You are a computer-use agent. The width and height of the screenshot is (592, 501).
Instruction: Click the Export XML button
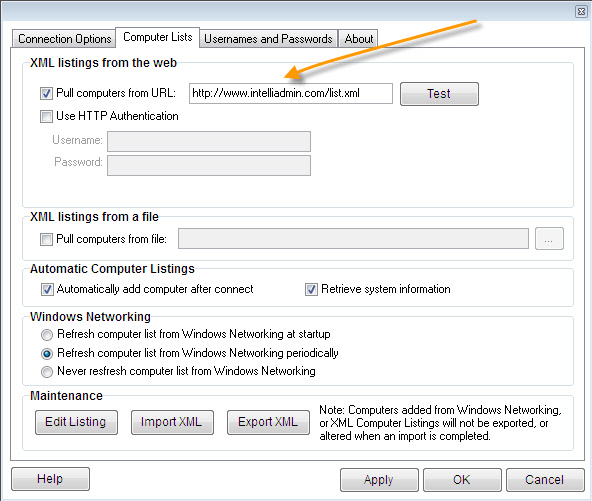pos(268,422)
